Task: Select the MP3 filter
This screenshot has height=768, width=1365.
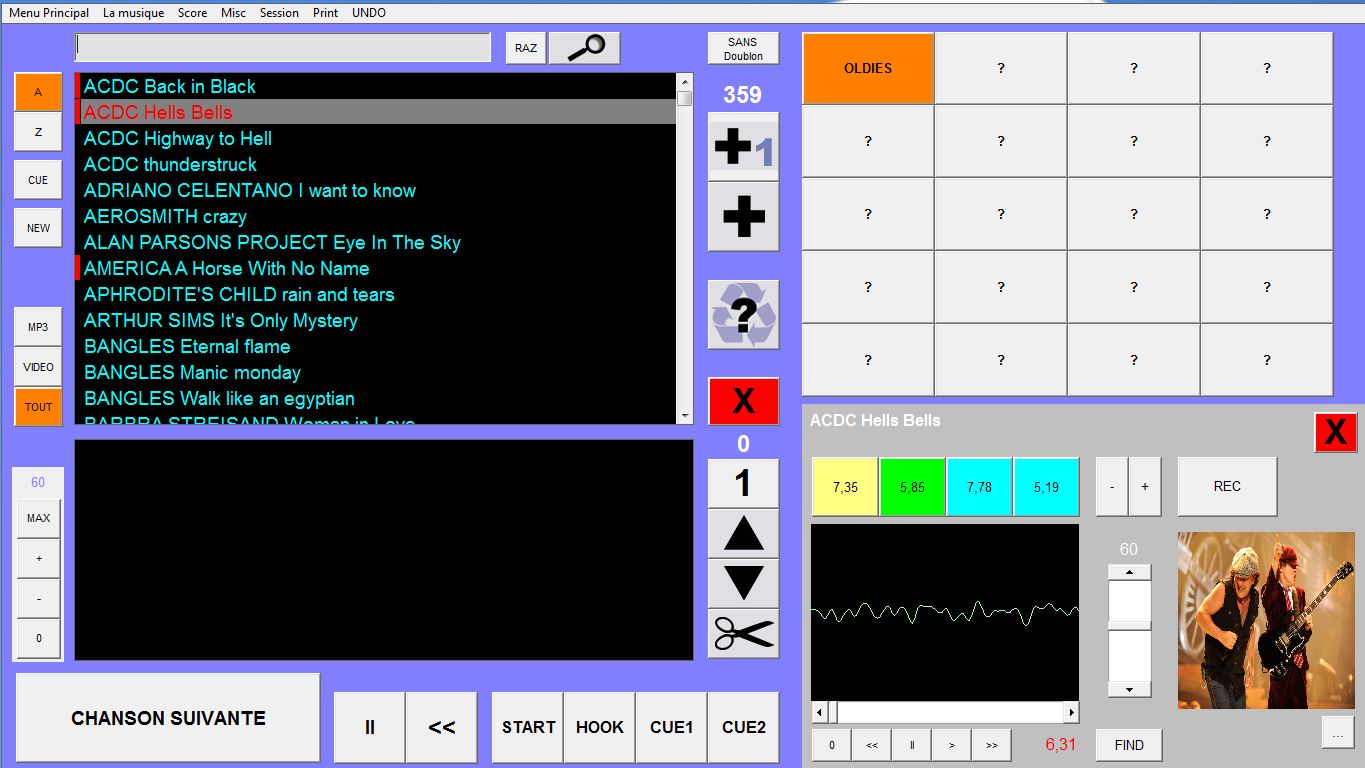Action: pyautogui.click(x=38, y=327)
